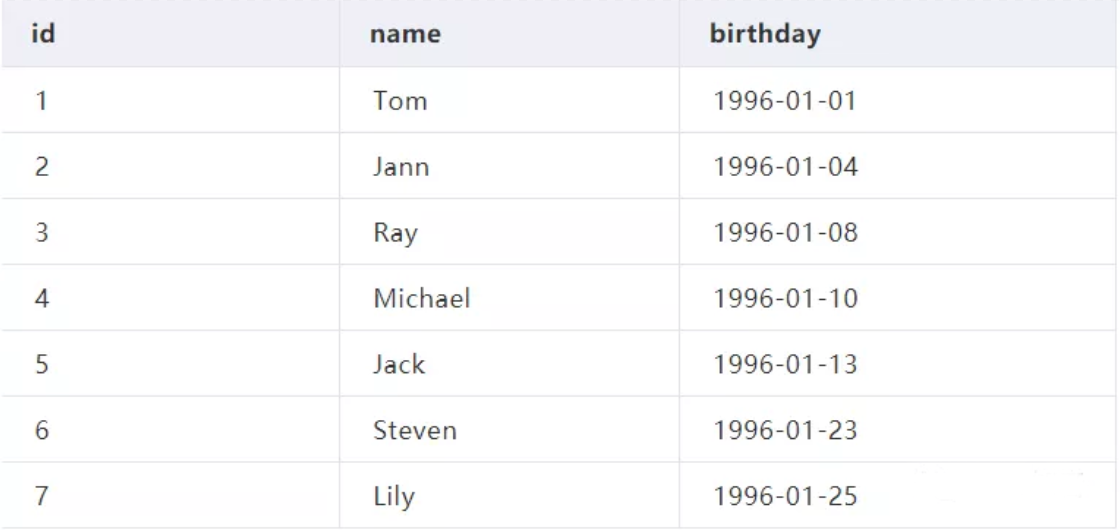Select the name cell Jann
1120x530 pixels.
pyautogui.click(x=401, y=167)
